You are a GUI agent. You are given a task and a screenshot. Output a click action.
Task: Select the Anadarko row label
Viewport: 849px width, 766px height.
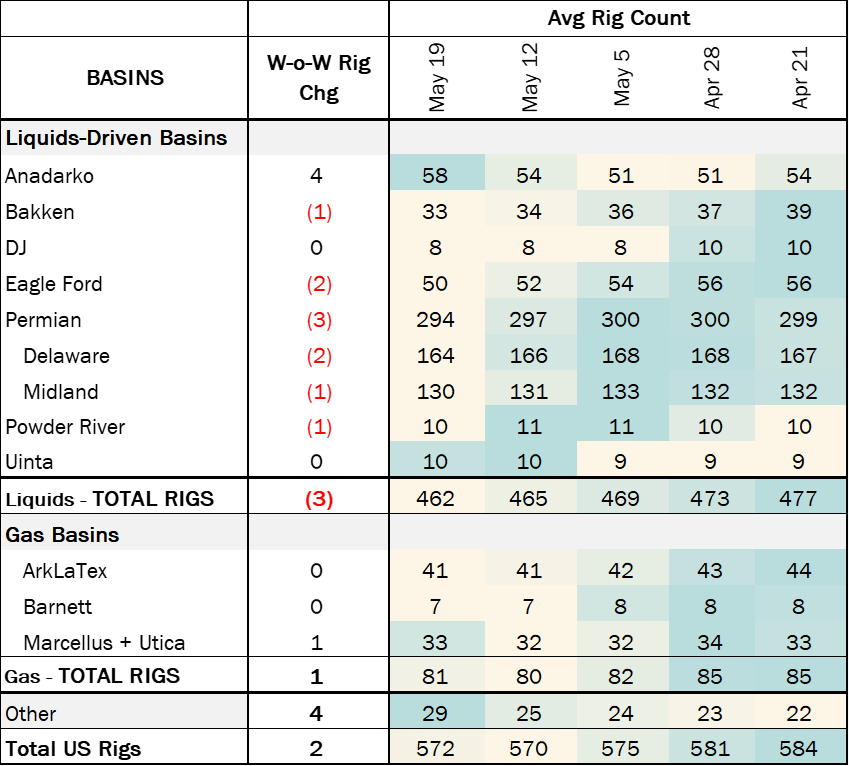tap(49, 176)
